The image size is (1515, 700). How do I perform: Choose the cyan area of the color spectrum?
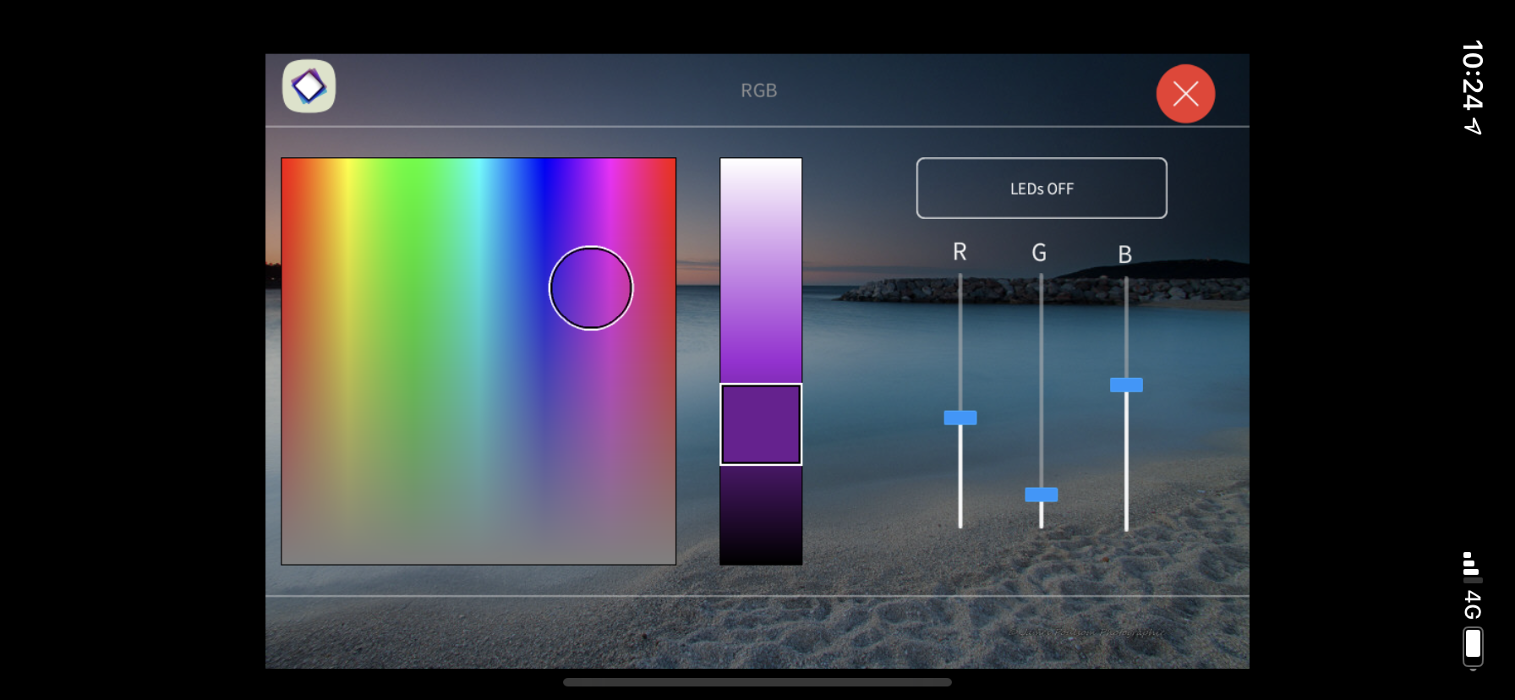coord(480,180)
